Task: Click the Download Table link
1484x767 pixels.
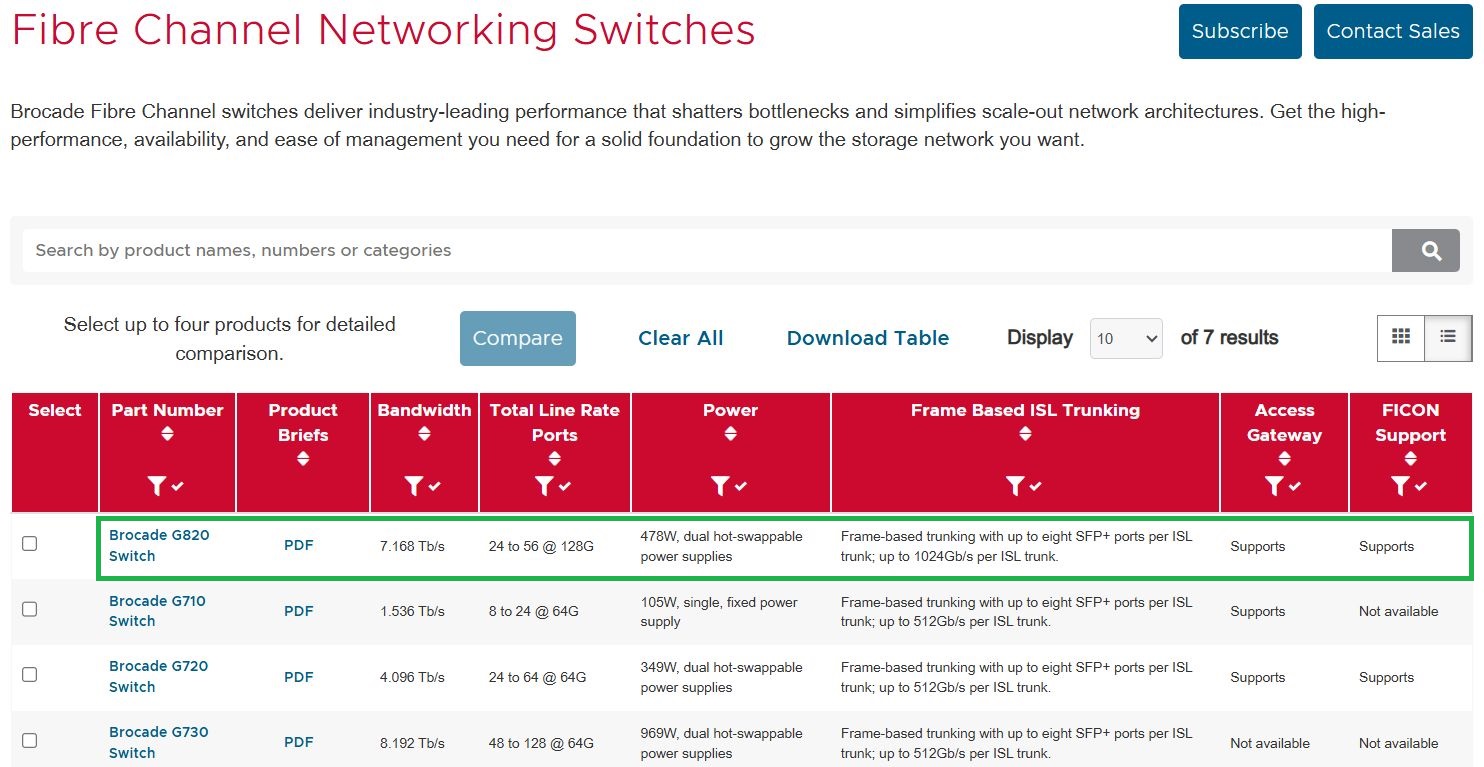Action: click(x=867, y=338)
